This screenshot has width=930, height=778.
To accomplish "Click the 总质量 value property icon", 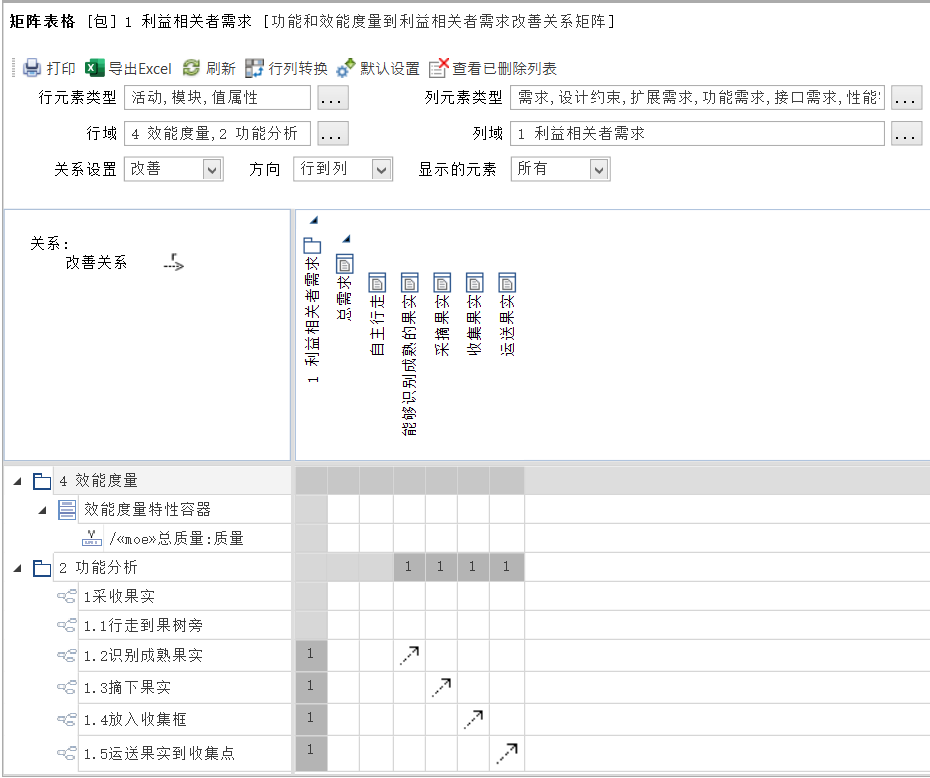I will click(91, 538).
